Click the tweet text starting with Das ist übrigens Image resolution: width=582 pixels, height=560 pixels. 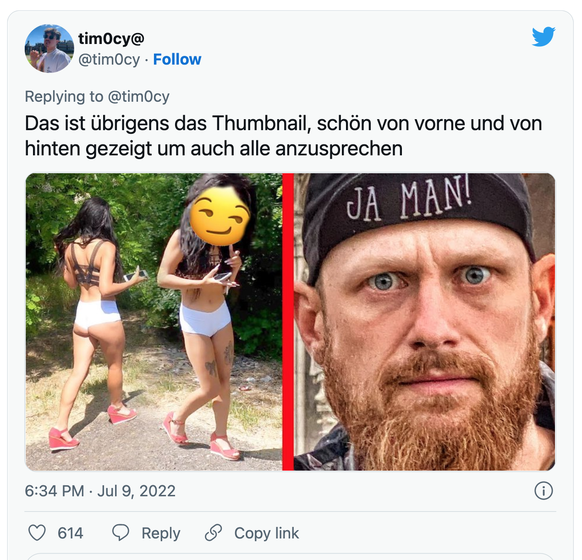point(283,136)
